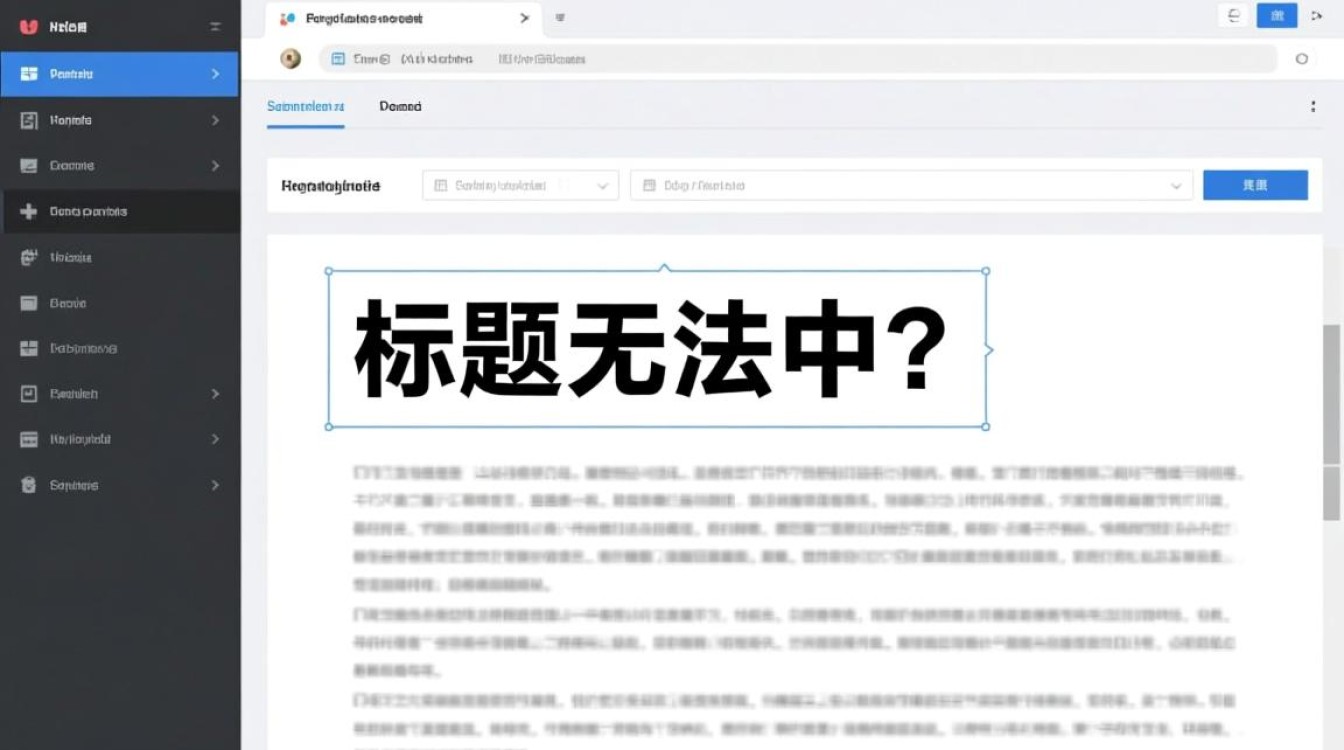Expand the chevron on the ninth sidebar row
Screen dimensions: 1344x750
[215, 439]
